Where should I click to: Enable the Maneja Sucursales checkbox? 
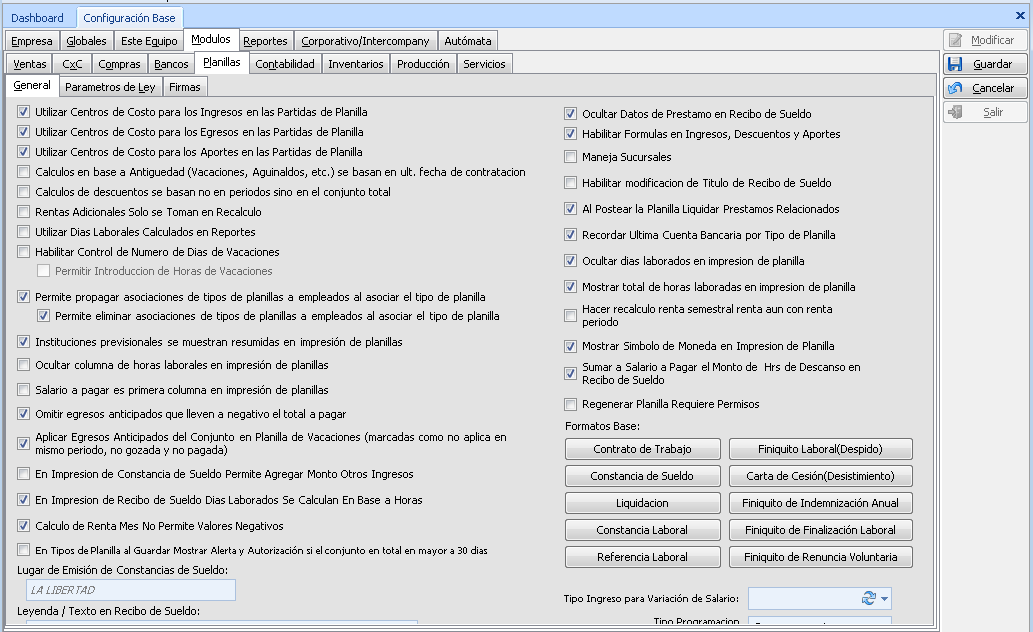pyautogui.click(x=571, y=157)
